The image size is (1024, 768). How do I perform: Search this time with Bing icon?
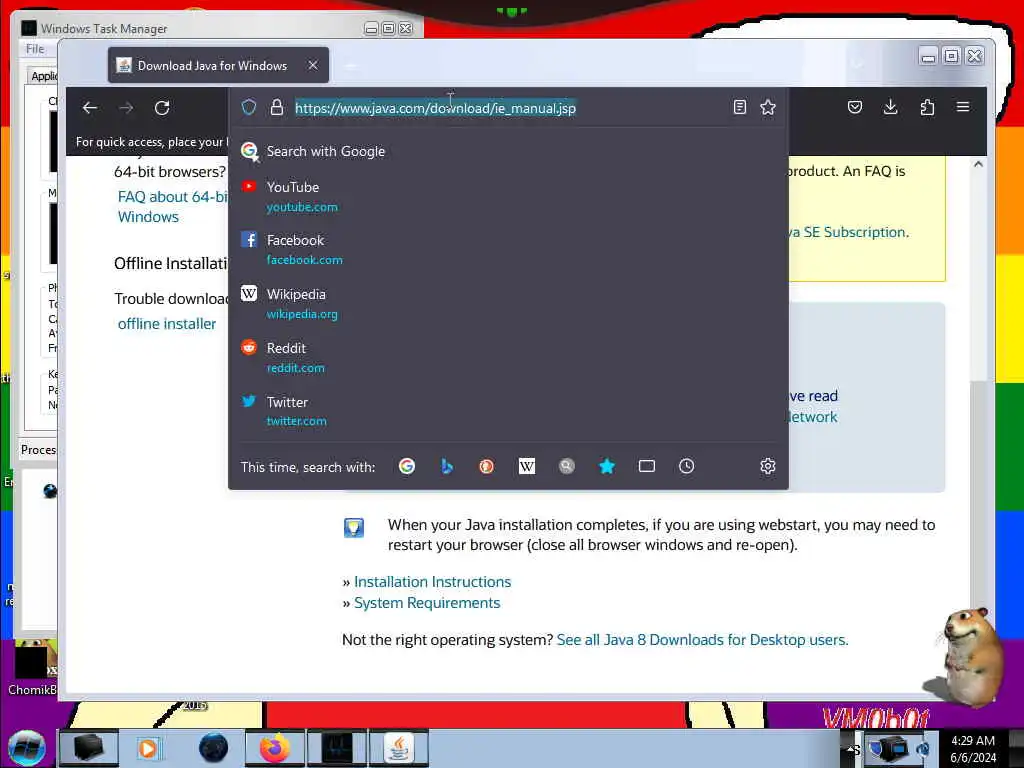[447, 466]
